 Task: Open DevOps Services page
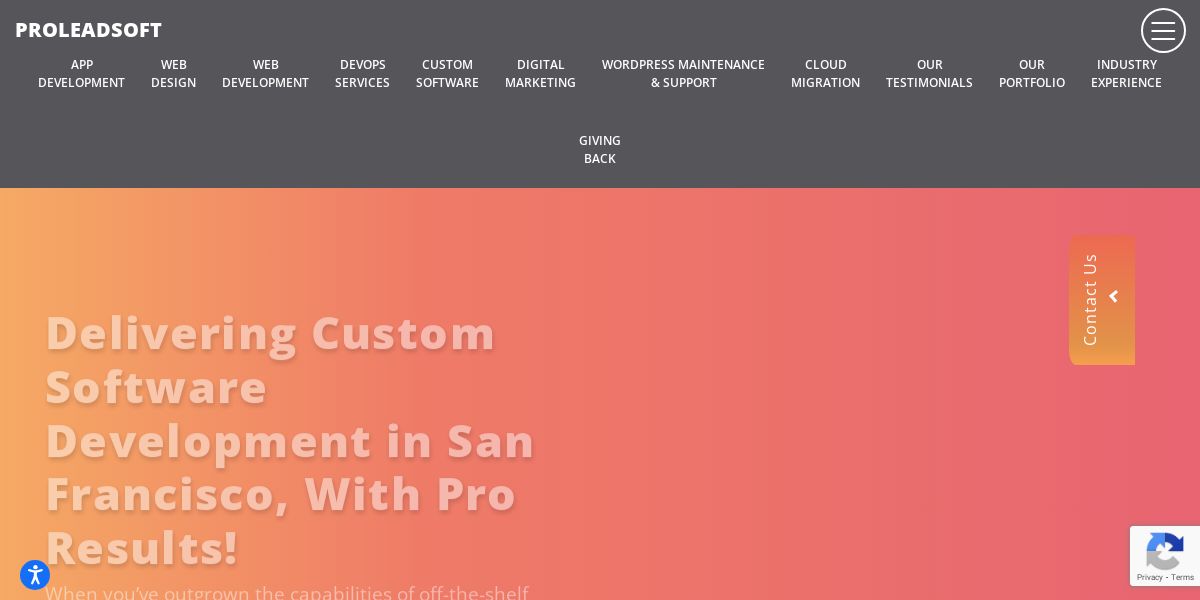(x=363, y=74)
